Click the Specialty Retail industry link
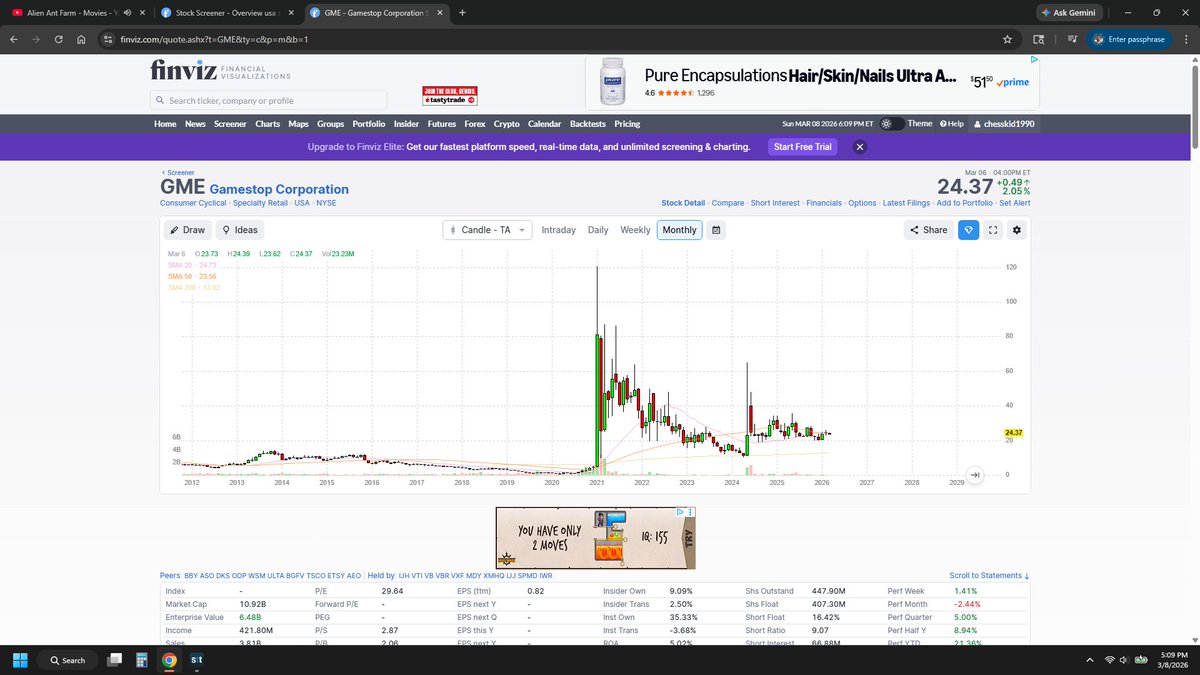Viewport: 1200px width, 675px height. pos(261,203)
